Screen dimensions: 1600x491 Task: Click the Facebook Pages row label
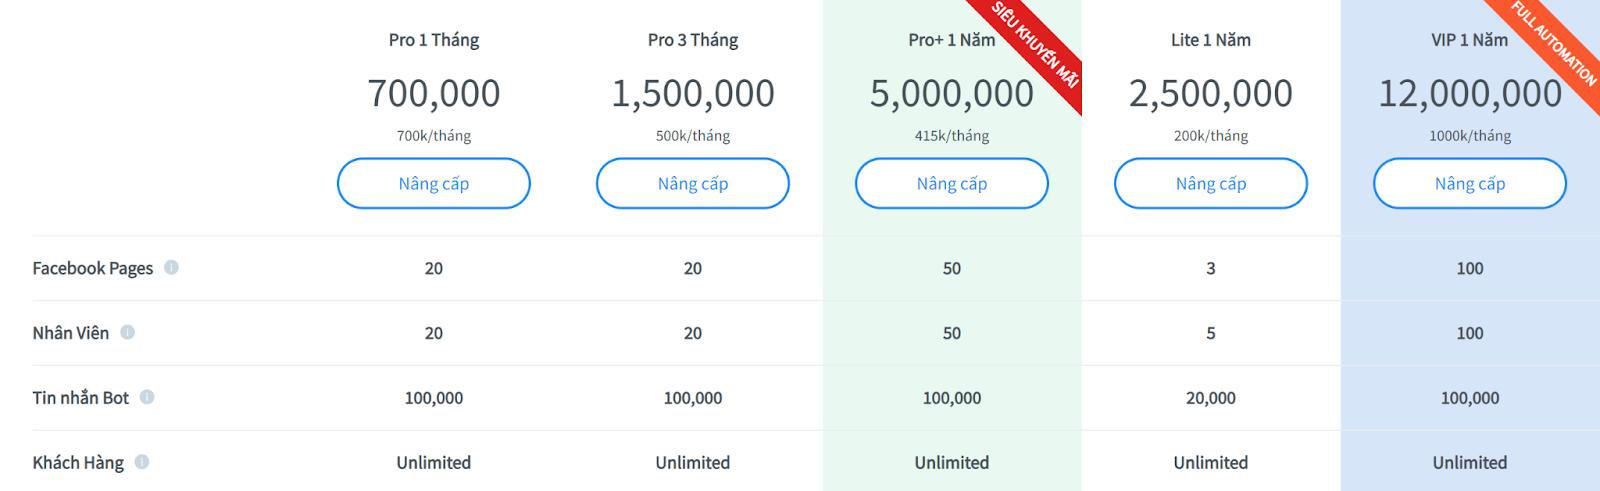tap(93, 268)
